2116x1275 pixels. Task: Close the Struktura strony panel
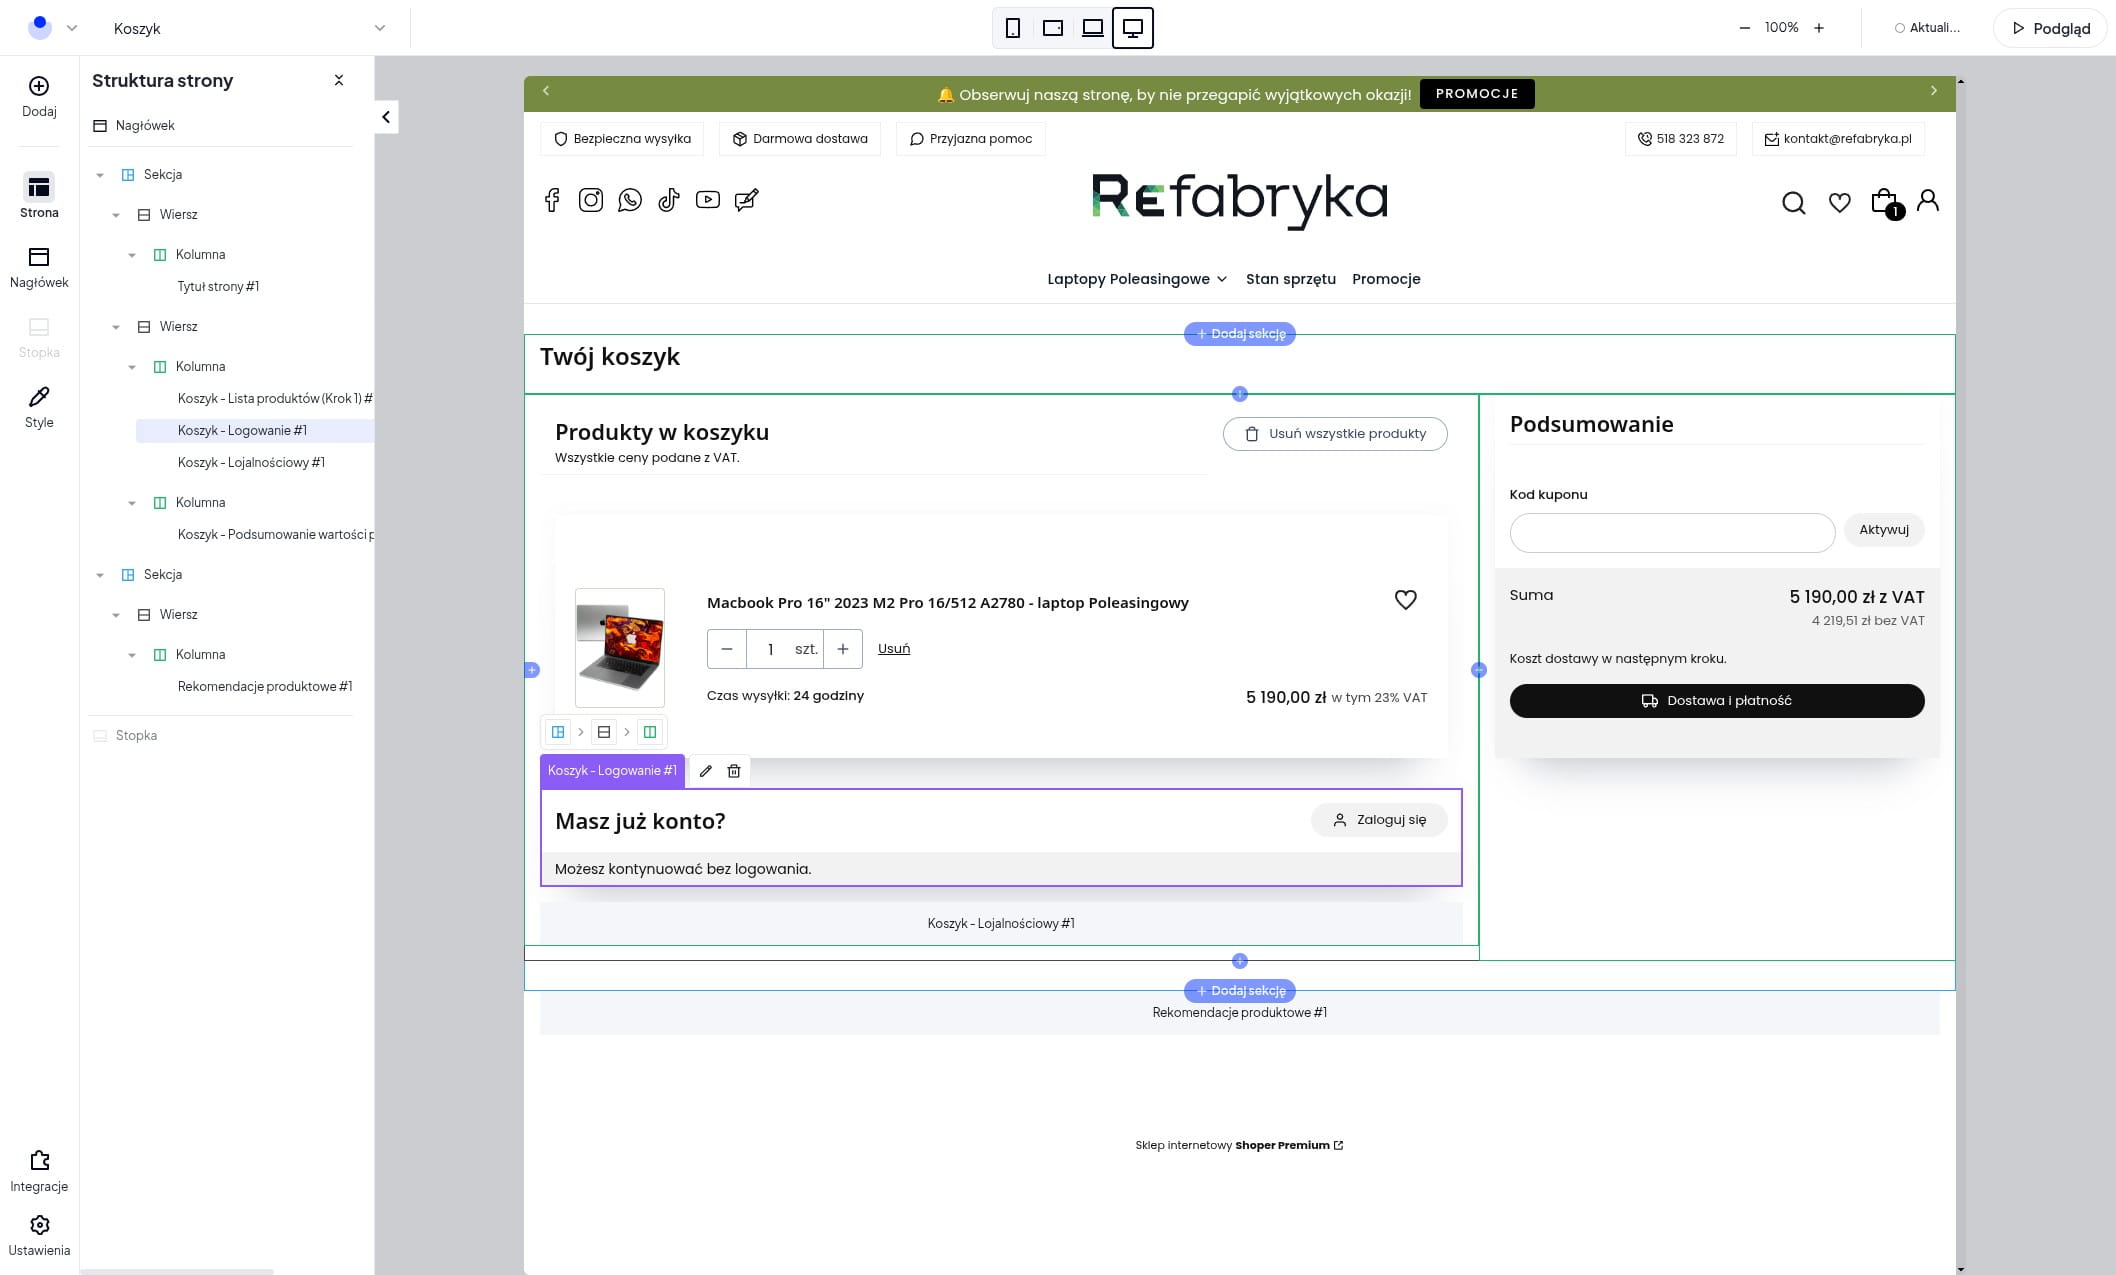[339, 80]
